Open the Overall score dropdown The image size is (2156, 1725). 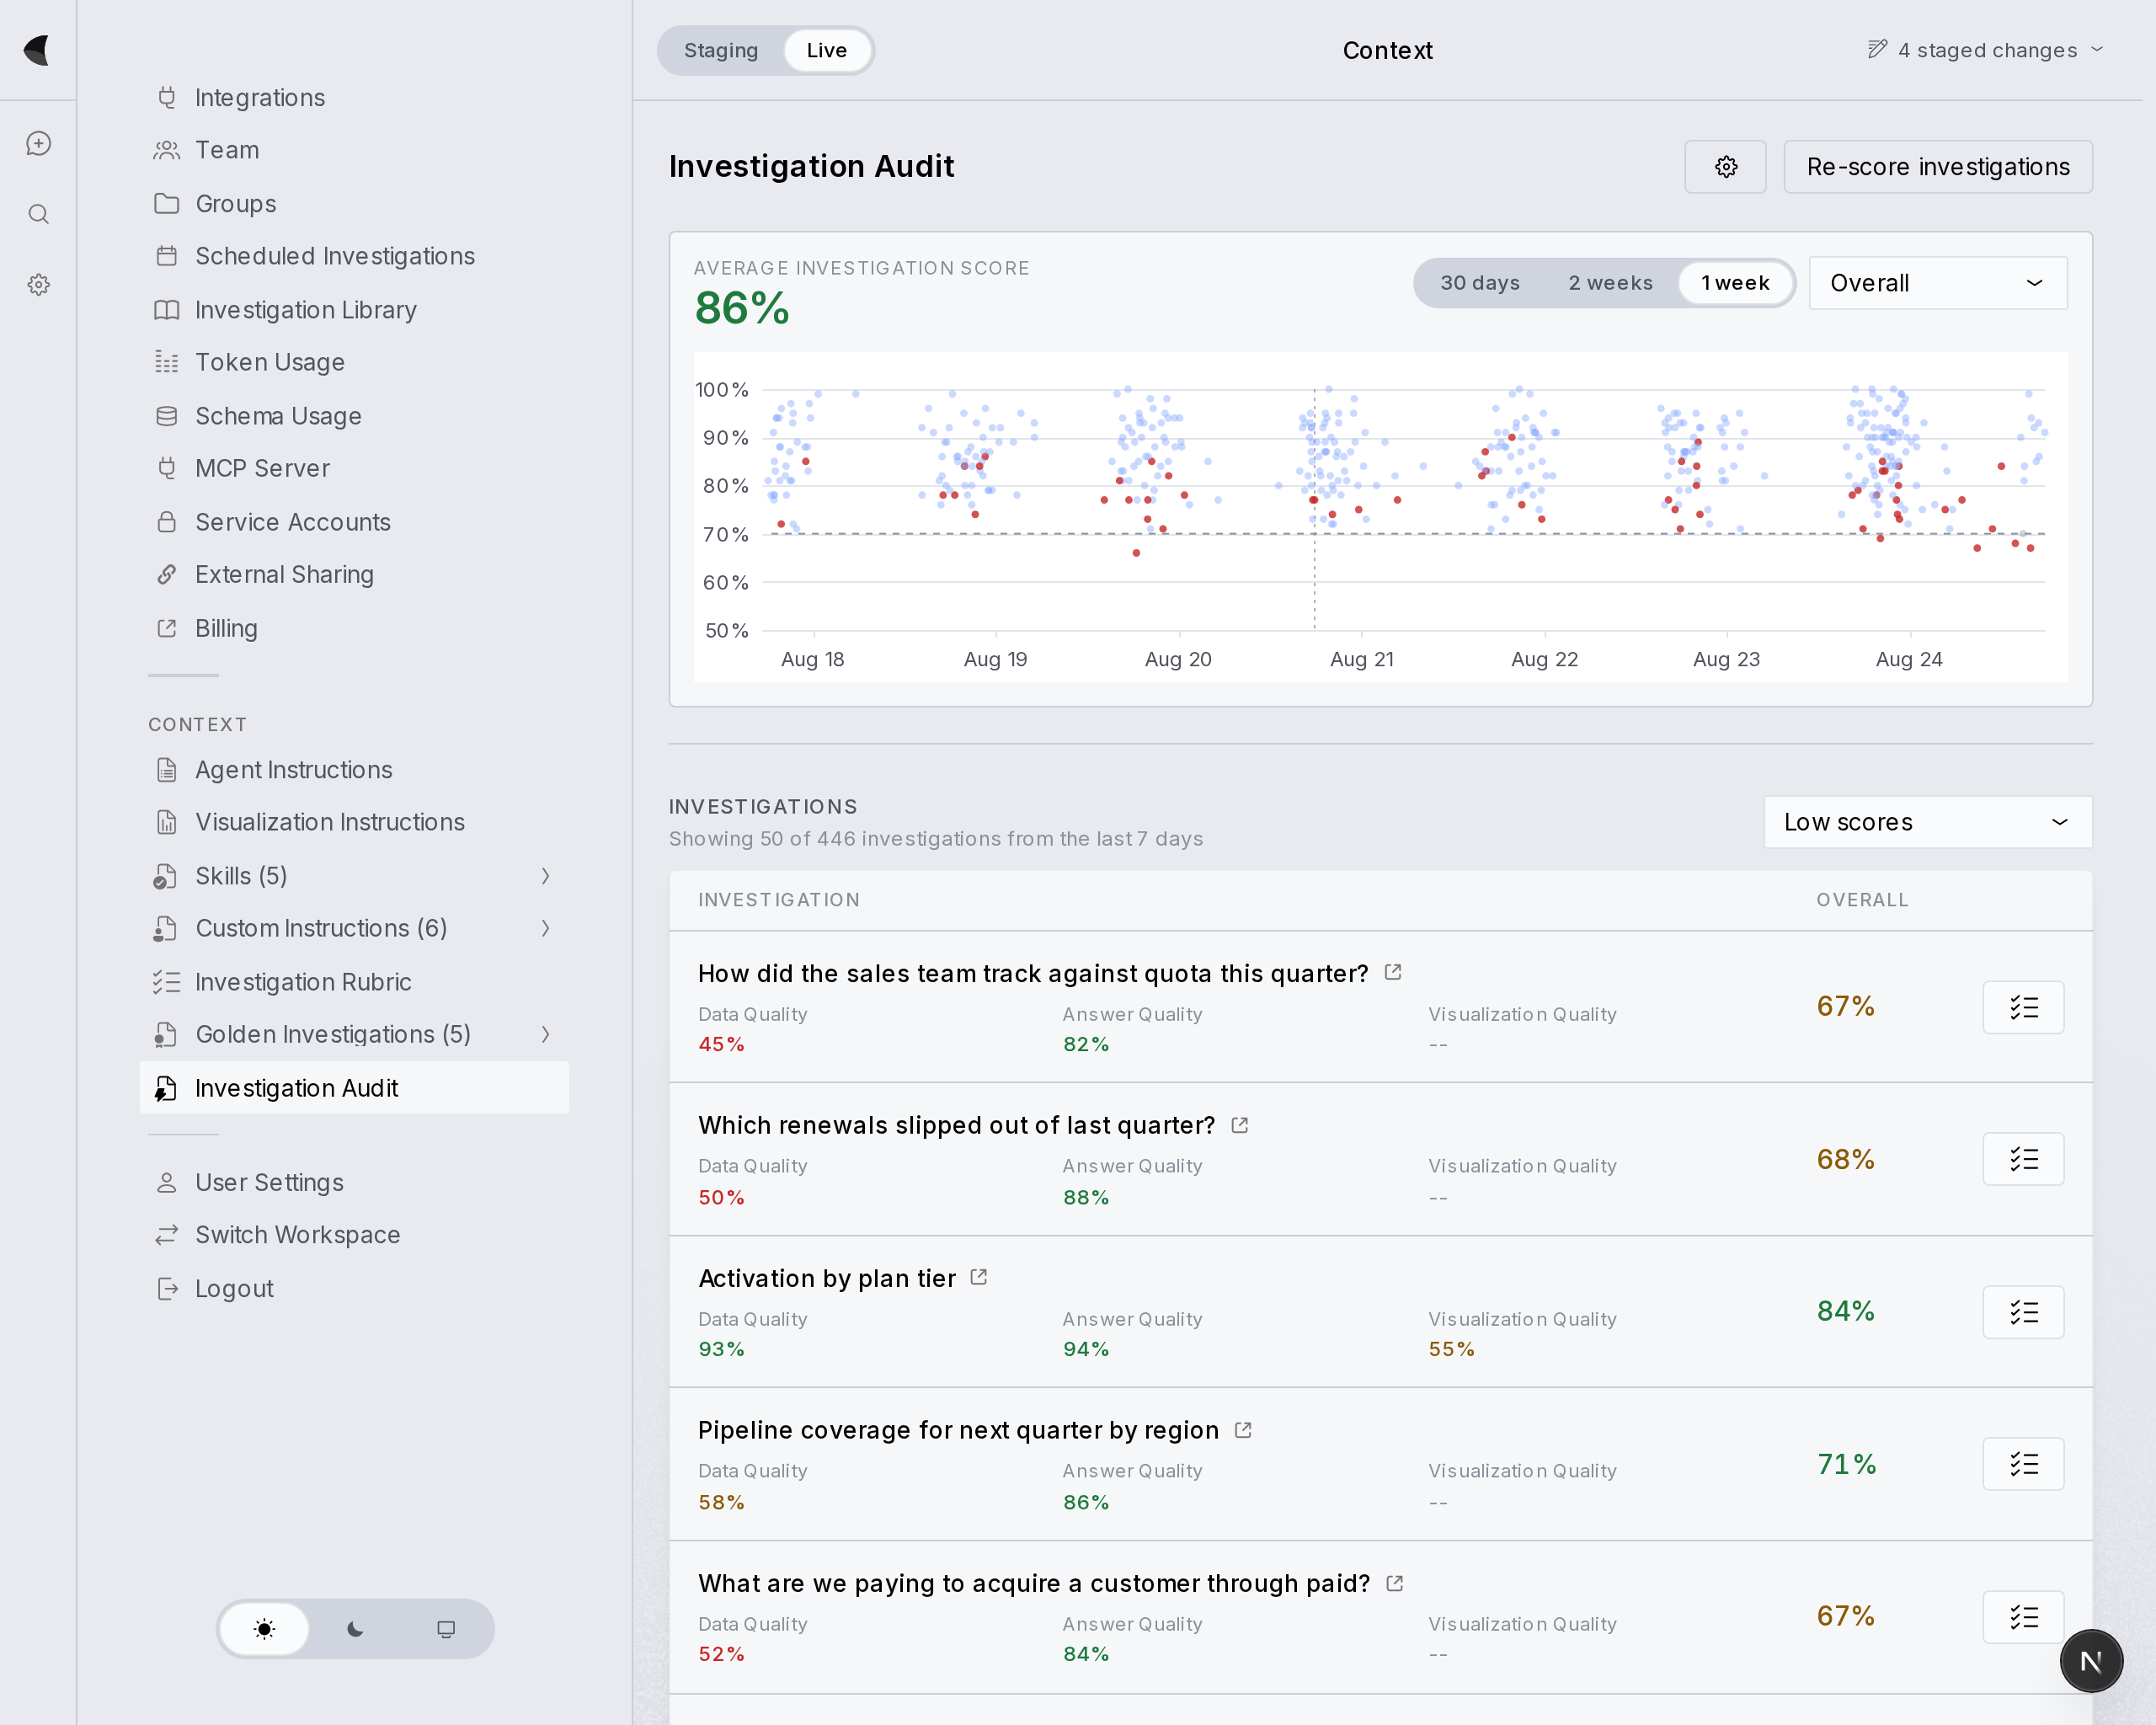tap(1937, 283)
